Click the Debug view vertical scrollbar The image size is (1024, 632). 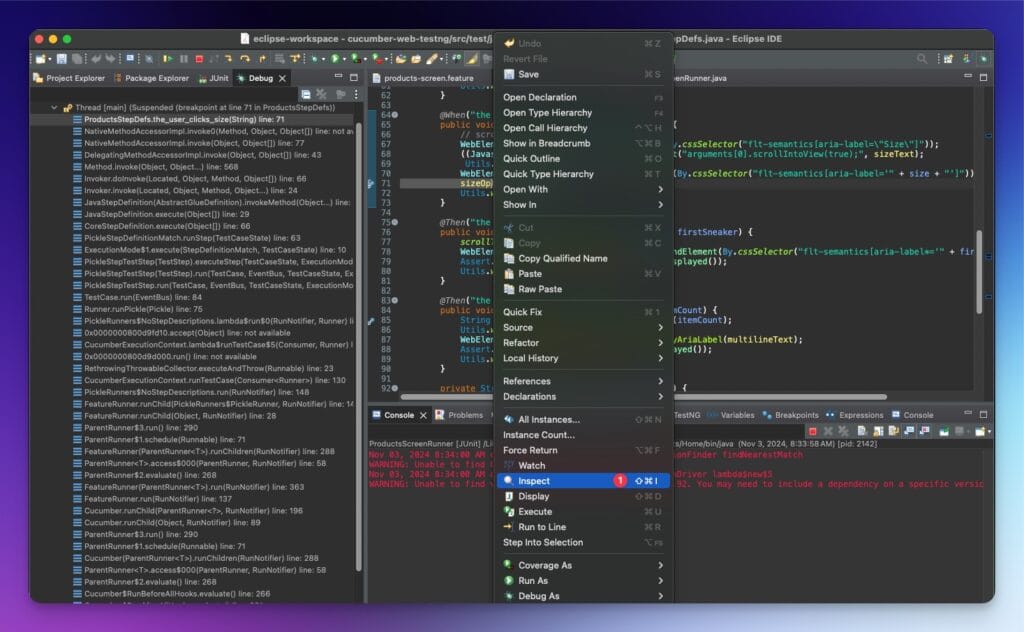tap(359, 346)
